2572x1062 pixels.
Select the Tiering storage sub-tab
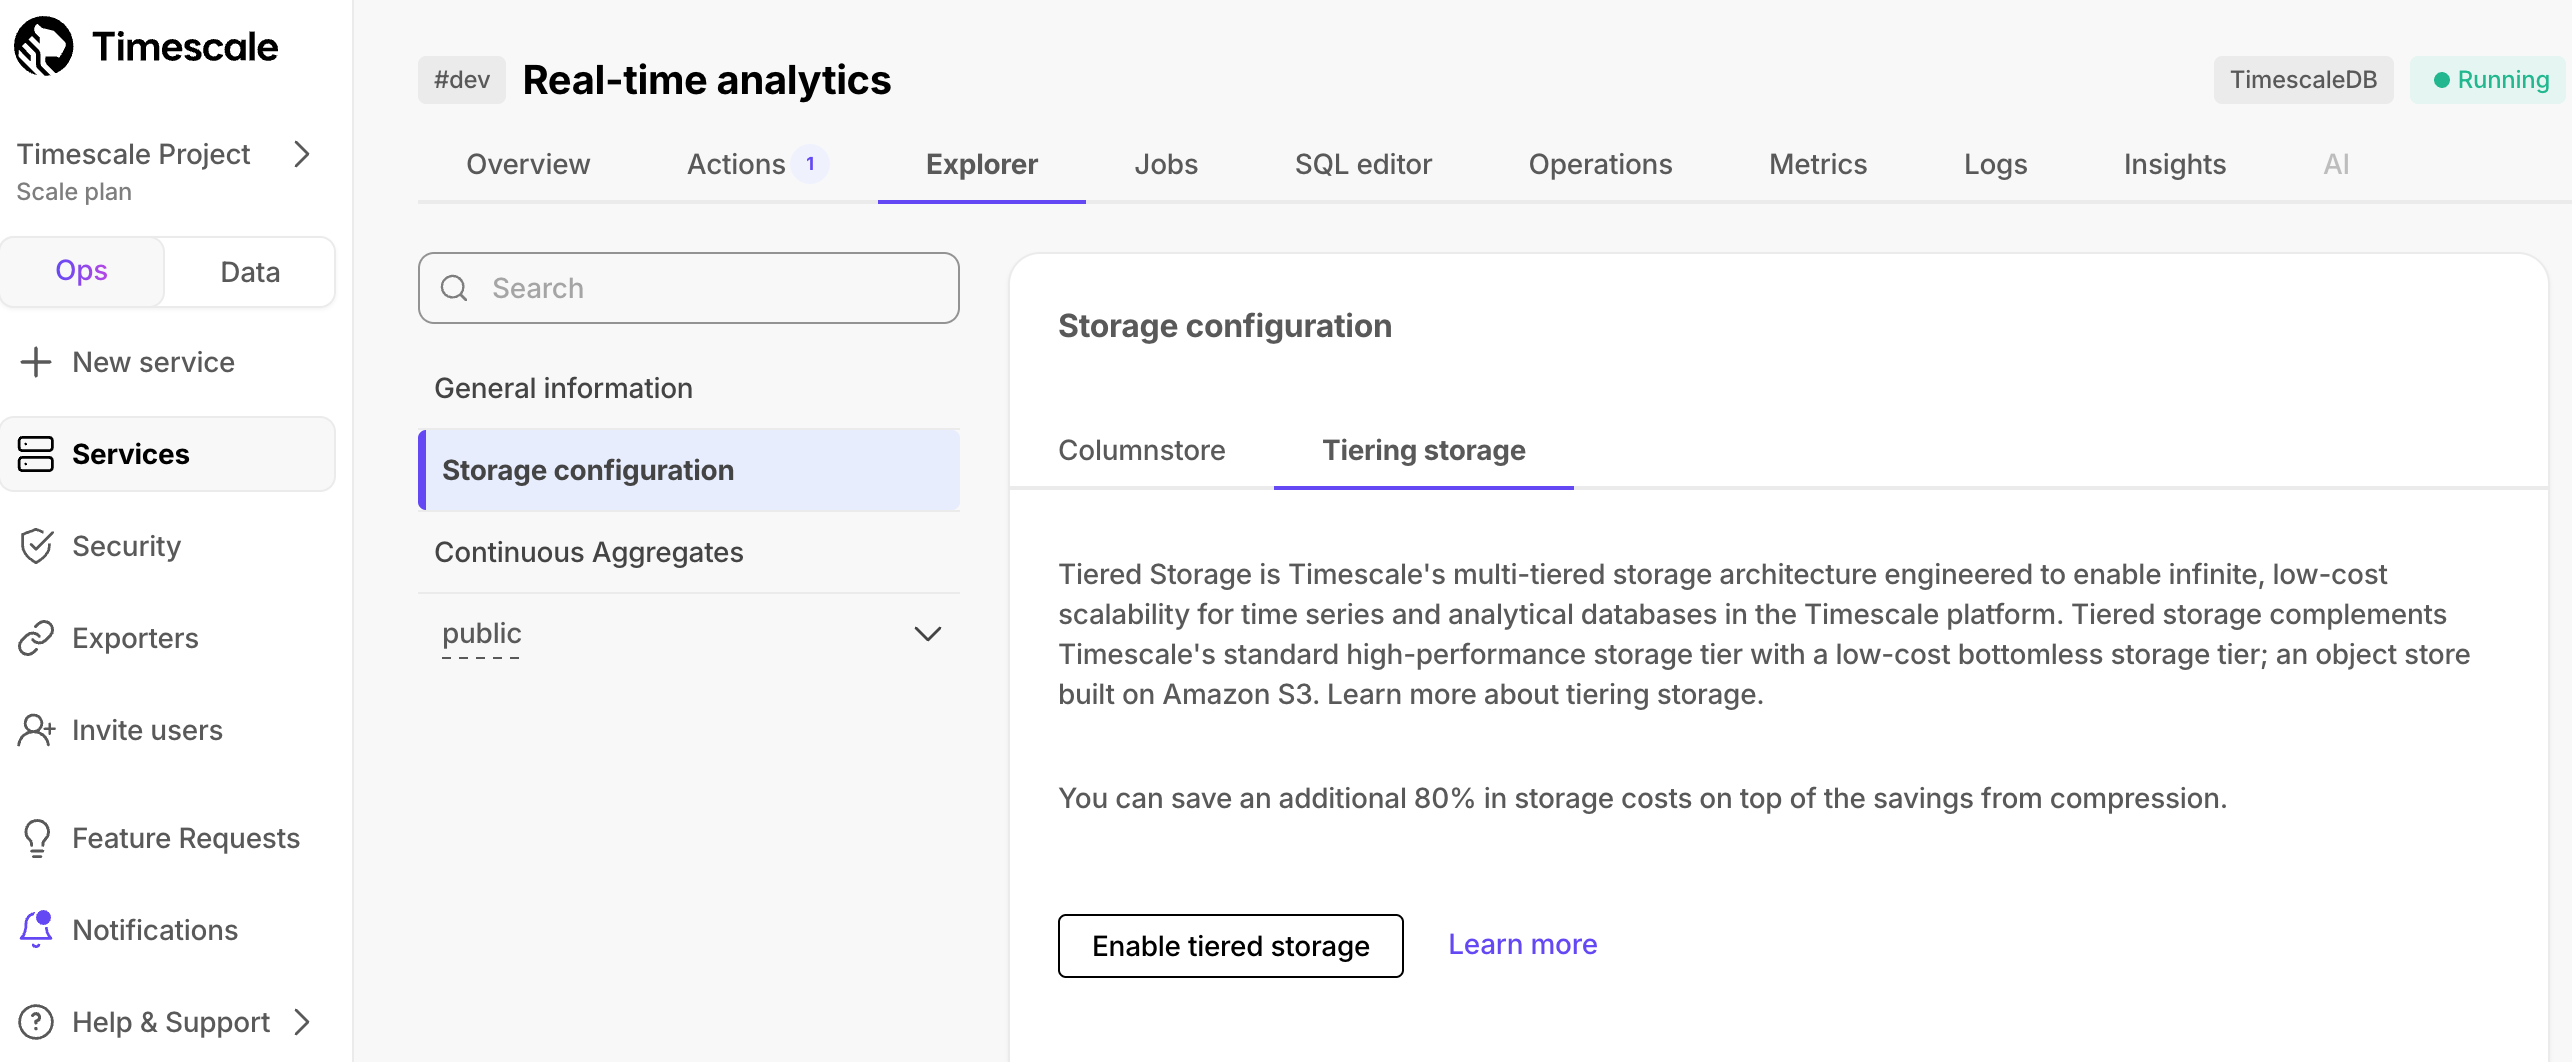pos(1424,450)
